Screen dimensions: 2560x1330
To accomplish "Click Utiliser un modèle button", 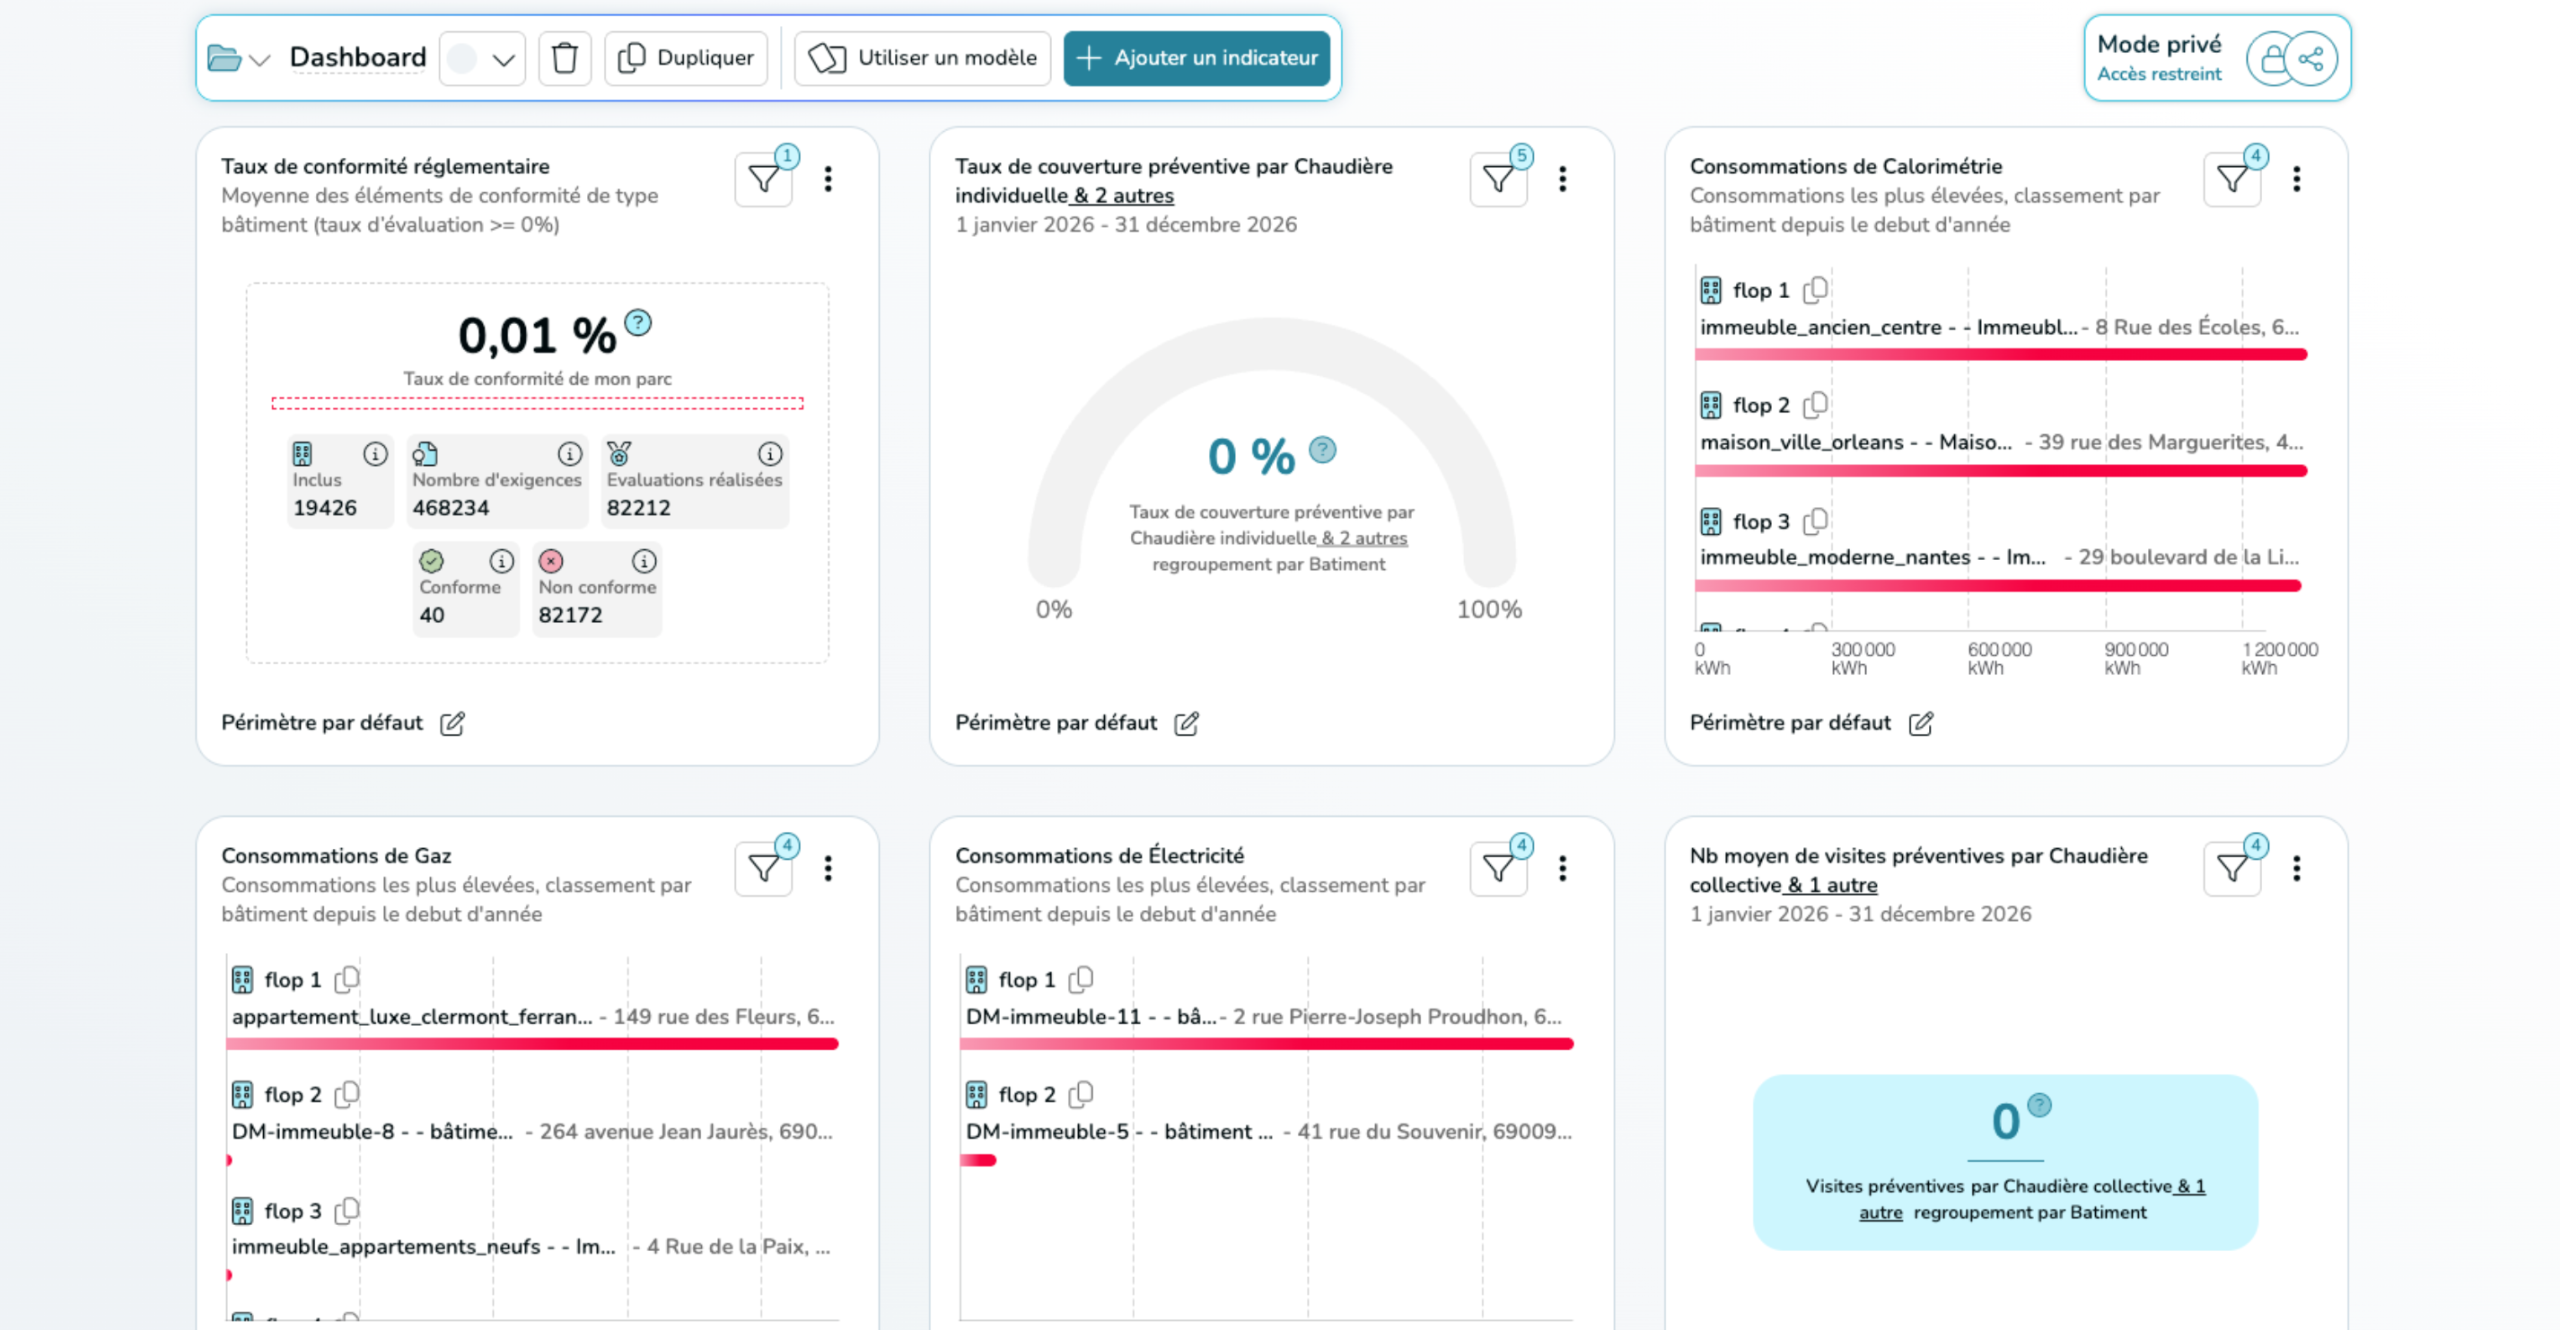I will [922, 59].
